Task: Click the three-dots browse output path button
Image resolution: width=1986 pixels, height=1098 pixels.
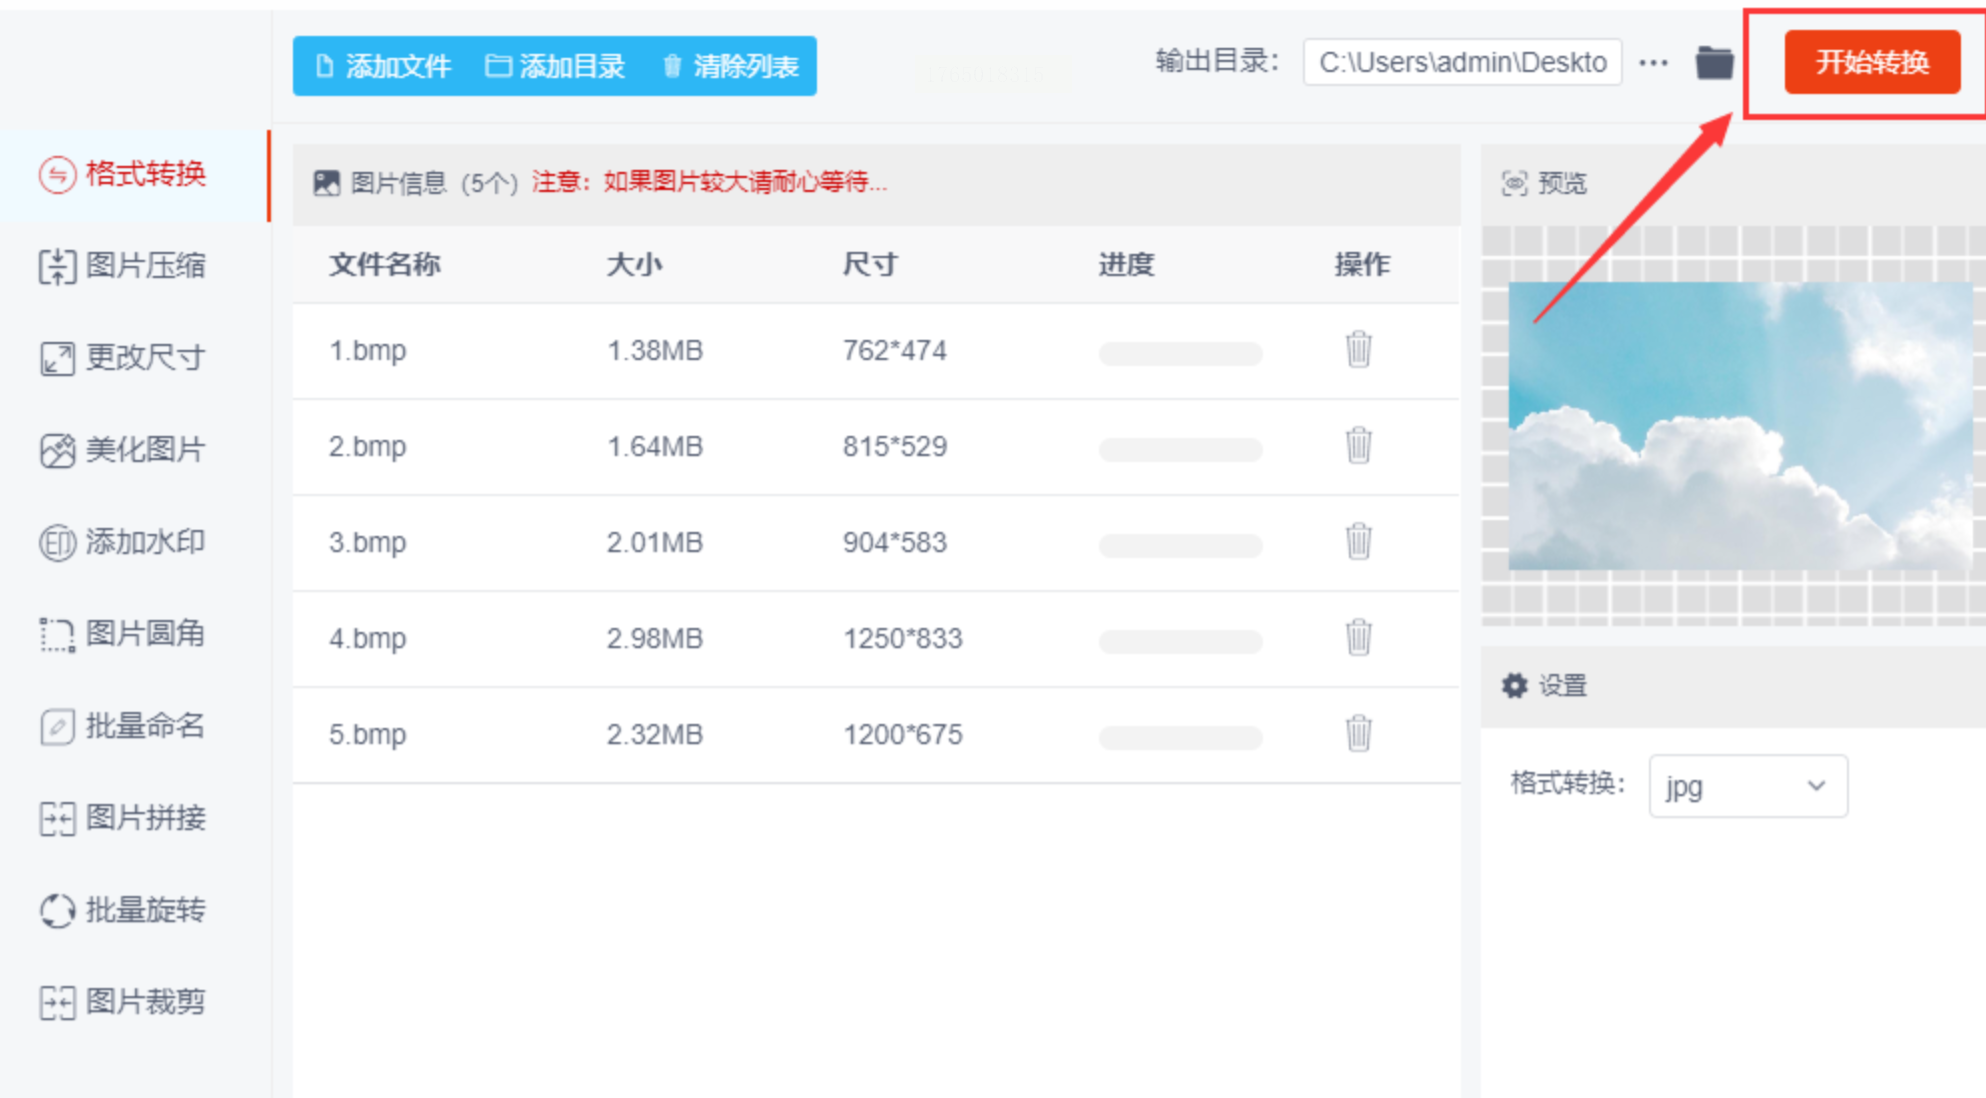Action: point(1654,63)
